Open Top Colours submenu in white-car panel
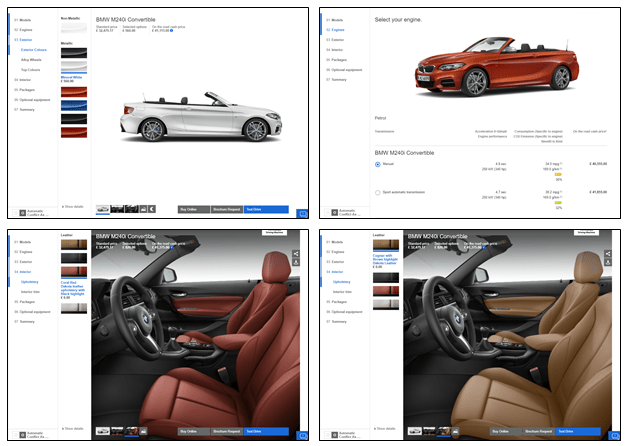The image size is (627, 446). click(x=30, y=70)
